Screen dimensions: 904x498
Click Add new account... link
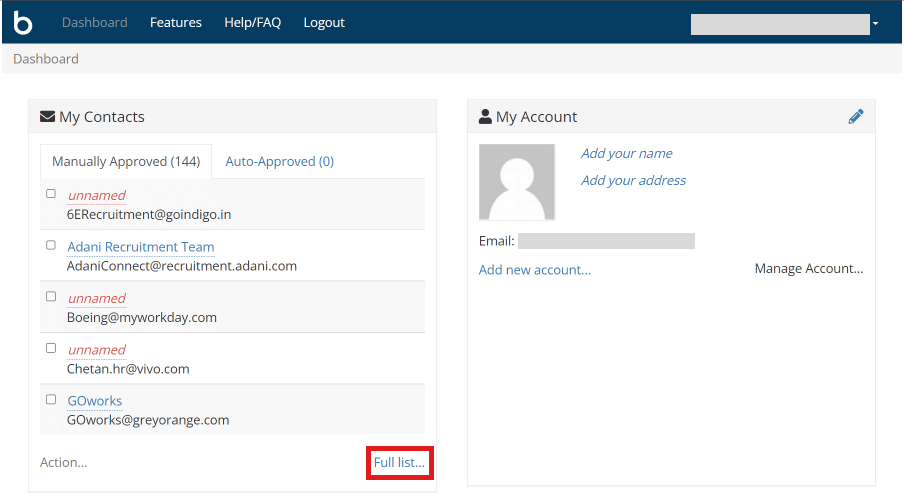tap(534, 270)
